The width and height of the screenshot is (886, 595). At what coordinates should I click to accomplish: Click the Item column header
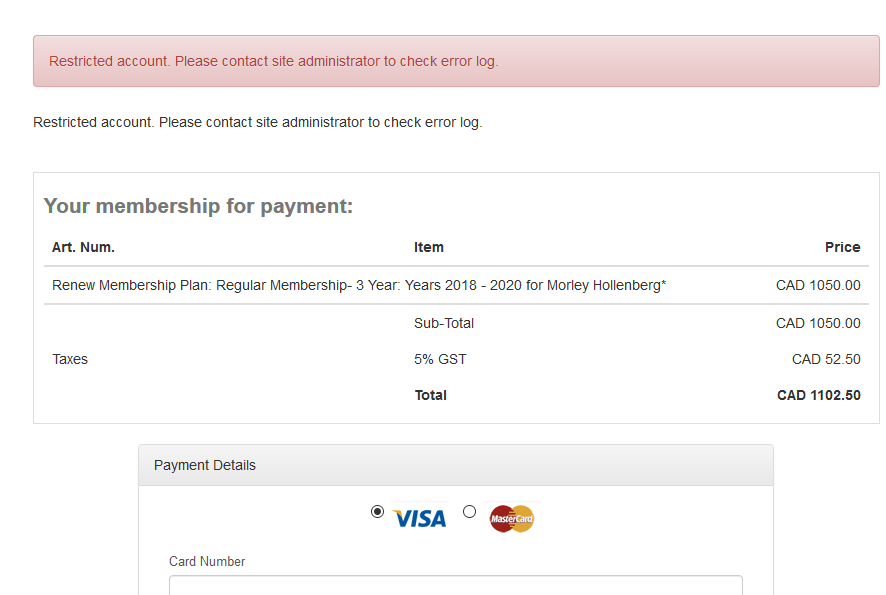coord(429,247)
